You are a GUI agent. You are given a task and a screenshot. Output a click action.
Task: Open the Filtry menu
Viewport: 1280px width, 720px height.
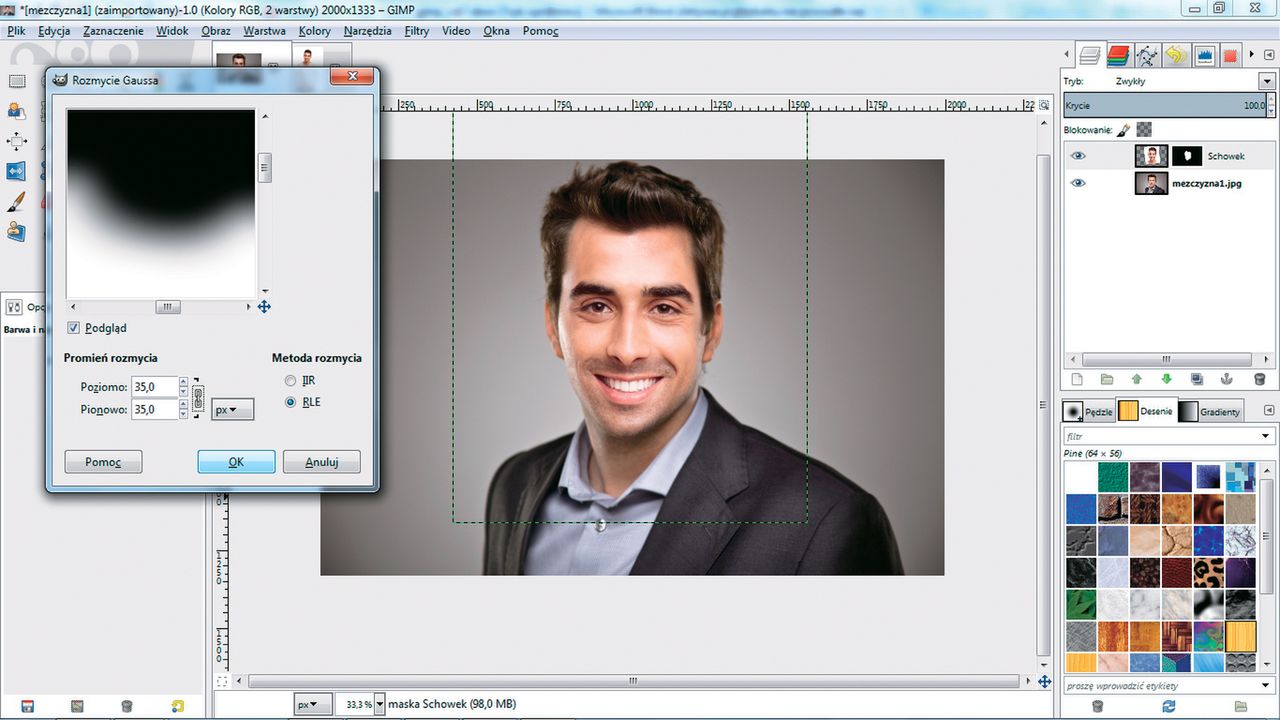click(x=417, y=31)
